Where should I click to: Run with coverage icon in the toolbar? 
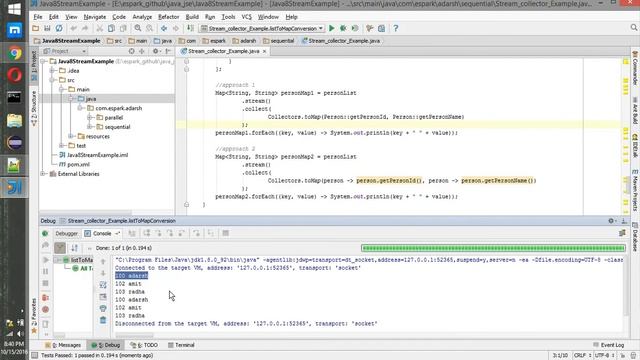click(355, 28)
